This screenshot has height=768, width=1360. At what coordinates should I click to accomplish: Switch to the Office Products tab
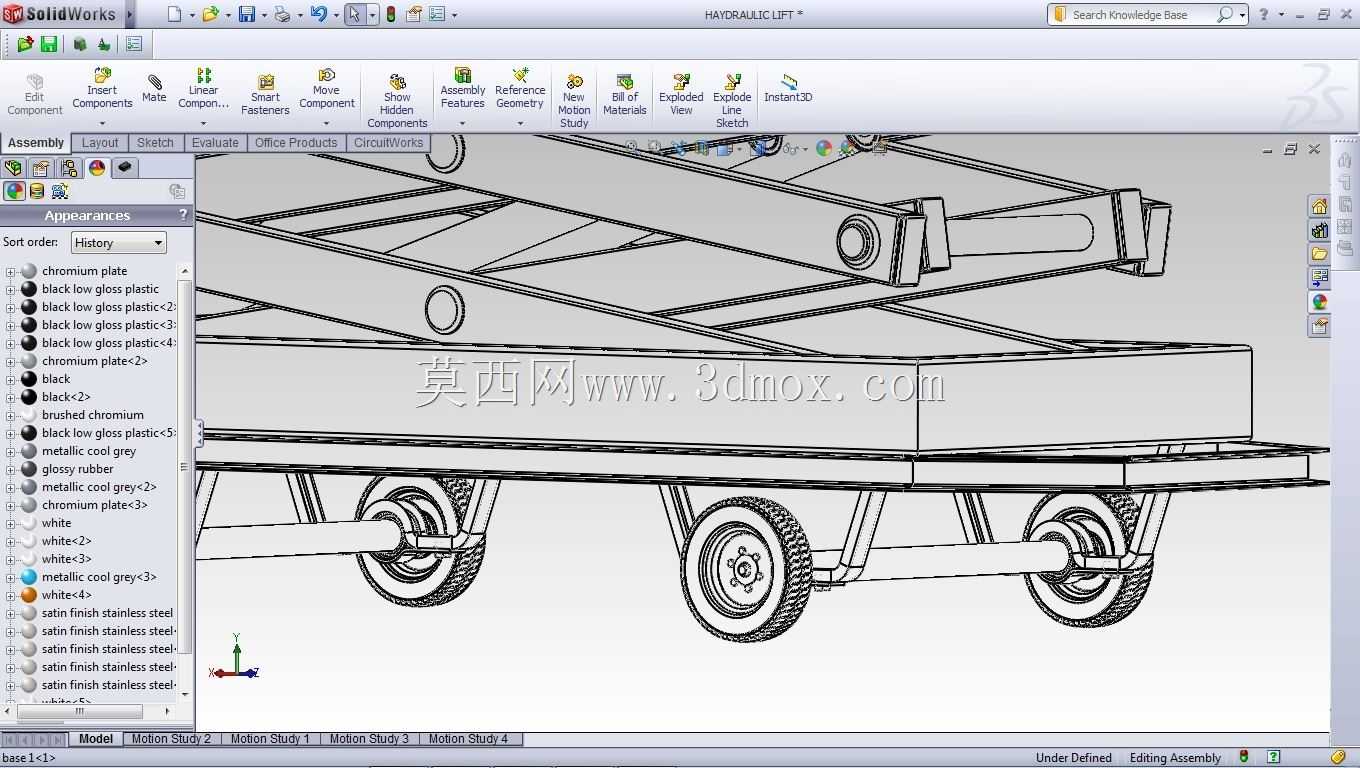pos(296,143)
